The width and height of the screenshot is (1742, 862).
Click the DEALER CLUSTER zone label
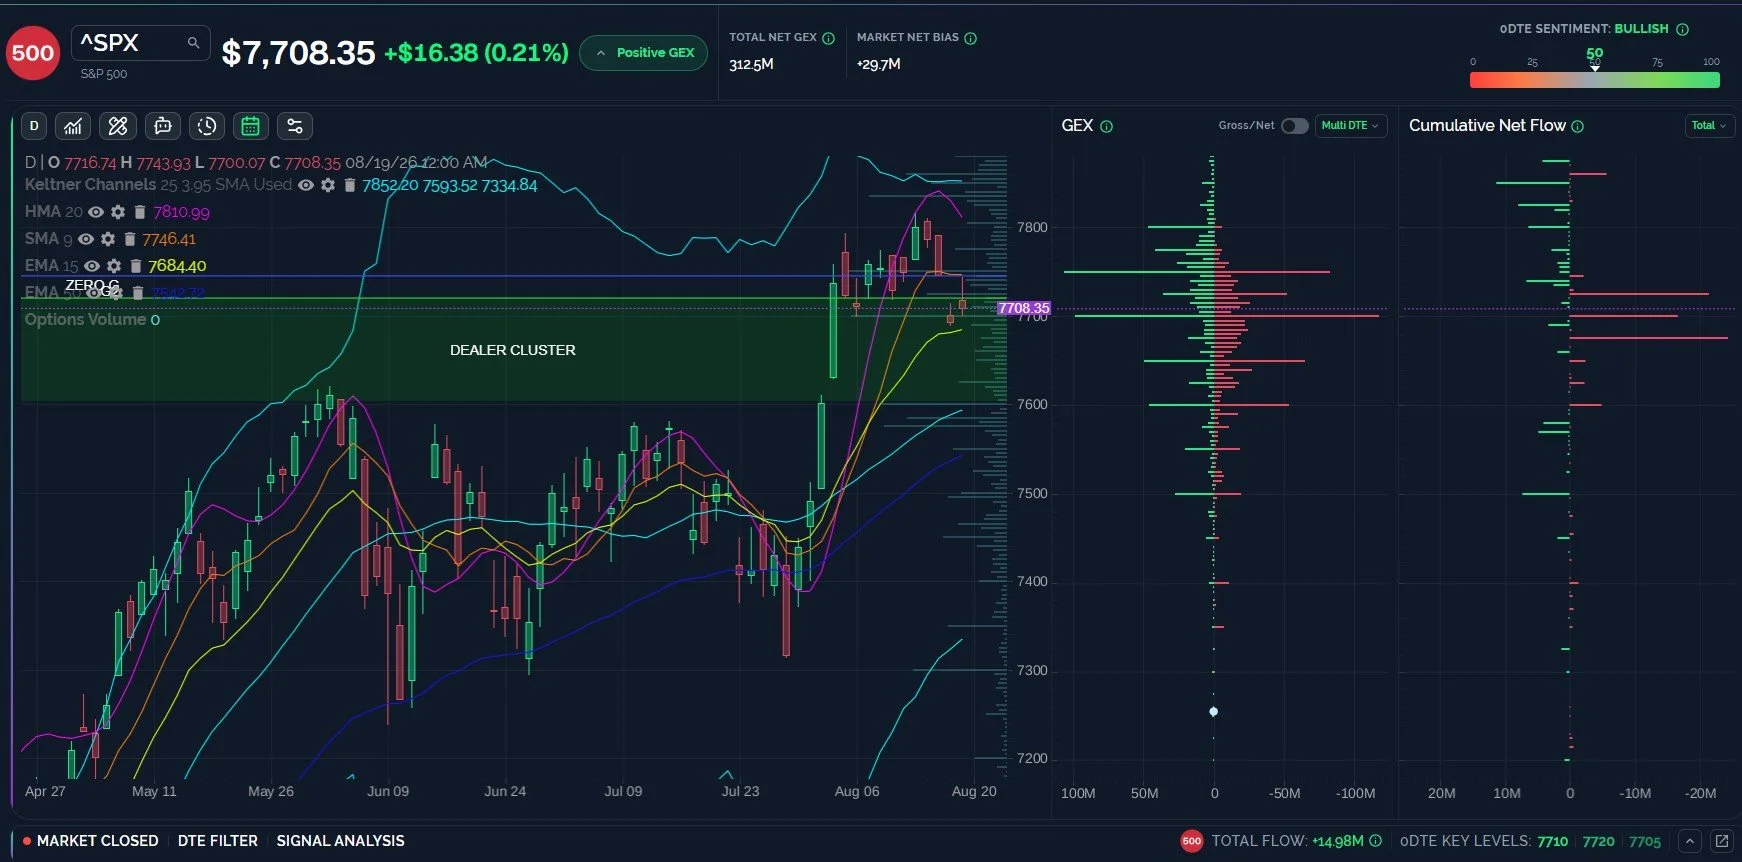click(x=512, y=350)
